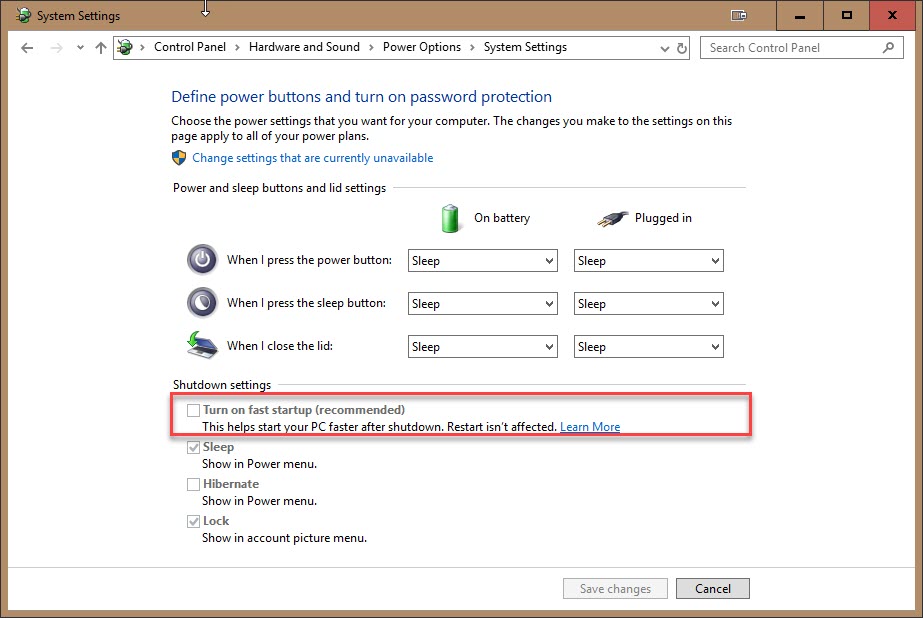Enable Turn on fast startup checkbox

click(x=193, y=410)
